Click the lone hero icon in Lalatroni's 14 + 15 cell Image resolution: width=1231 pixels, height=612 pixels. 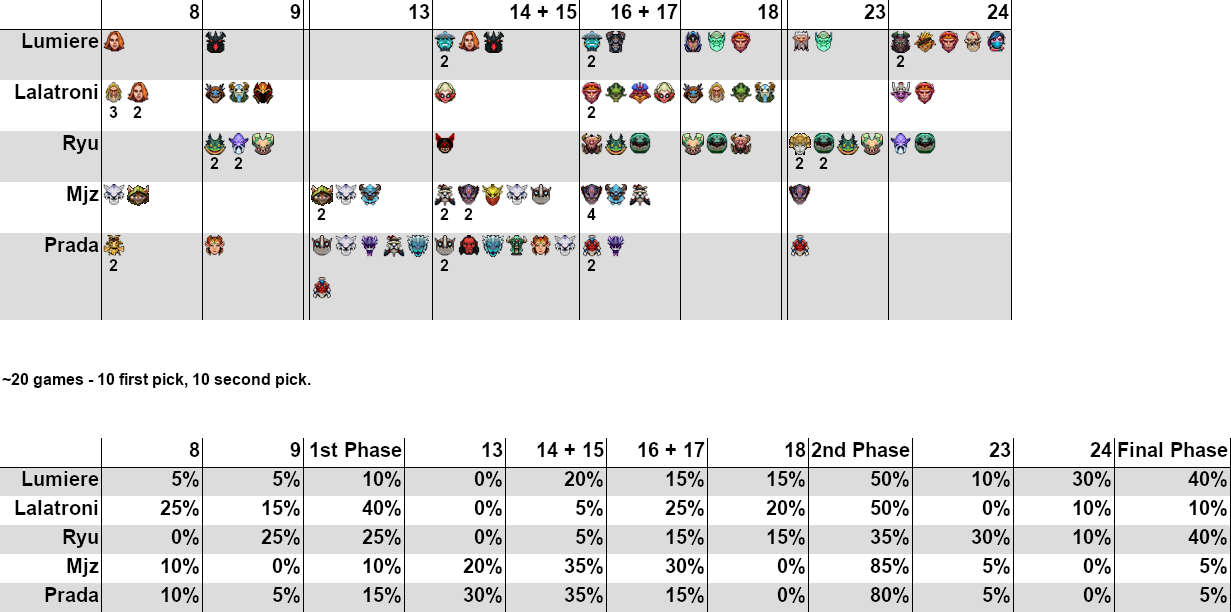(x=445, y=93)
